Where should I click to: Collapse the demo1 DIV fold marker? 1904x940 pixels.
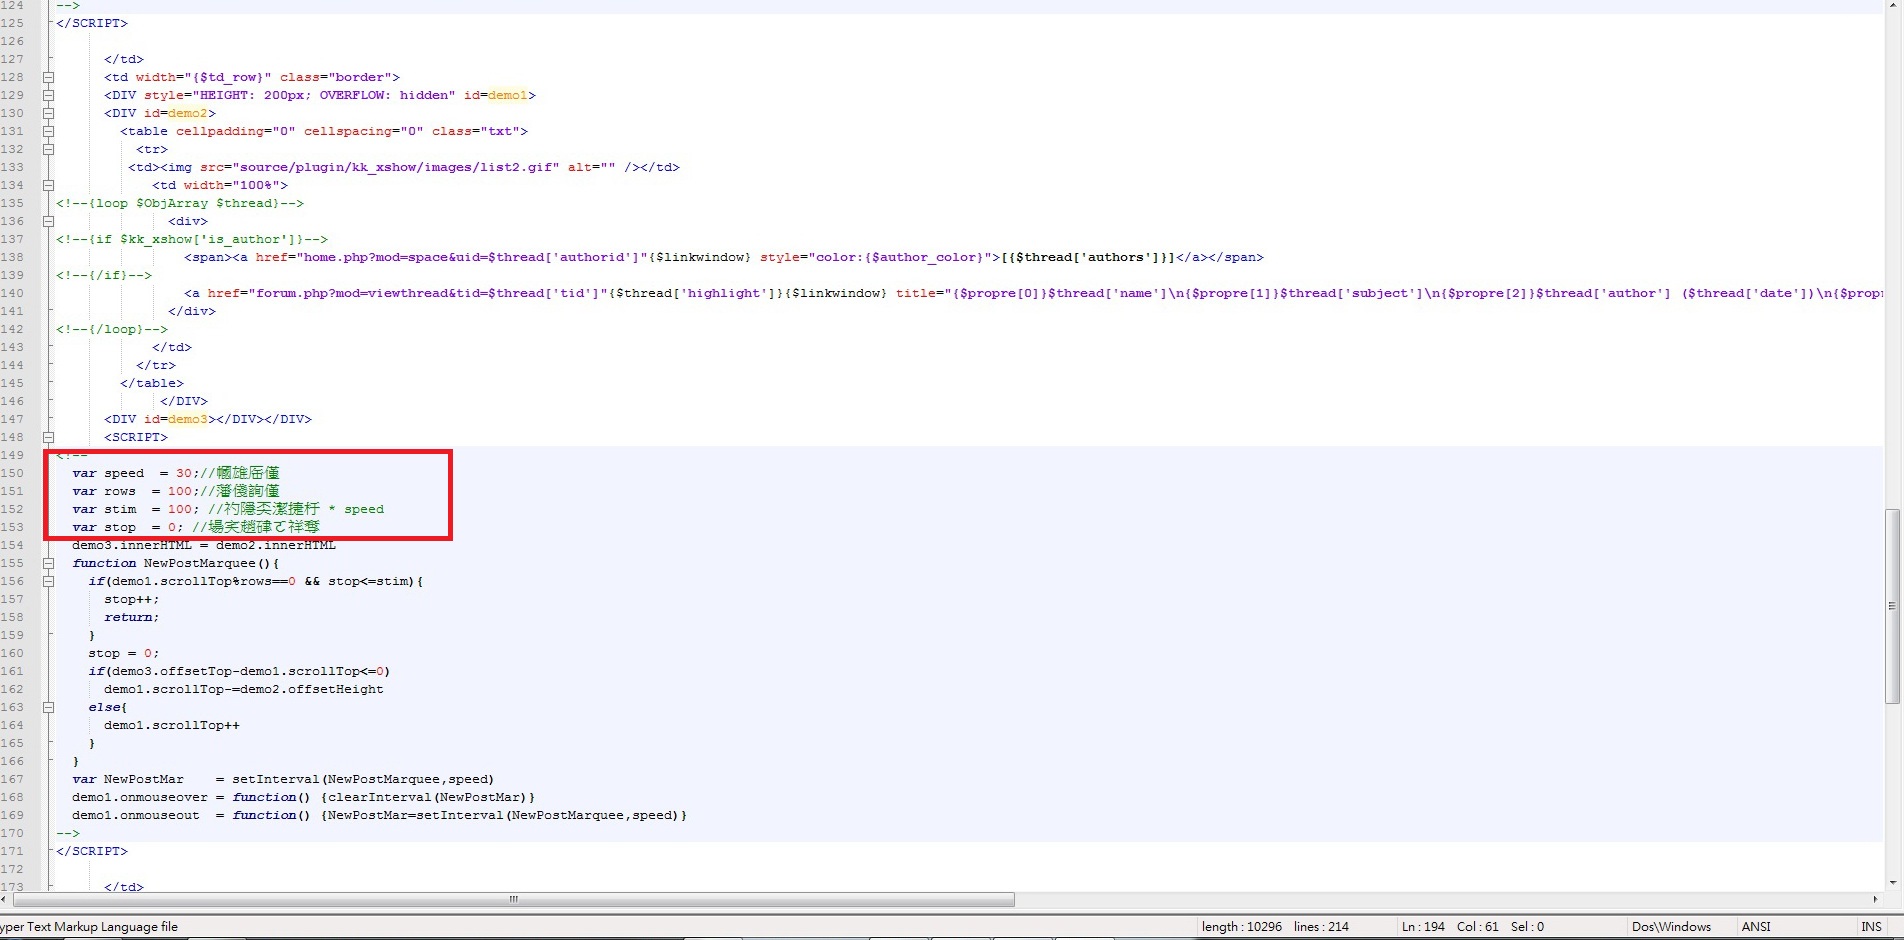(x=48, y=95)
